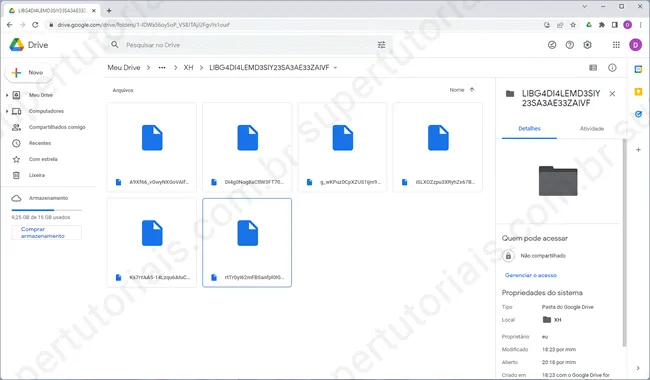Close the details side panel
The image size is (650, 380).
612,94
